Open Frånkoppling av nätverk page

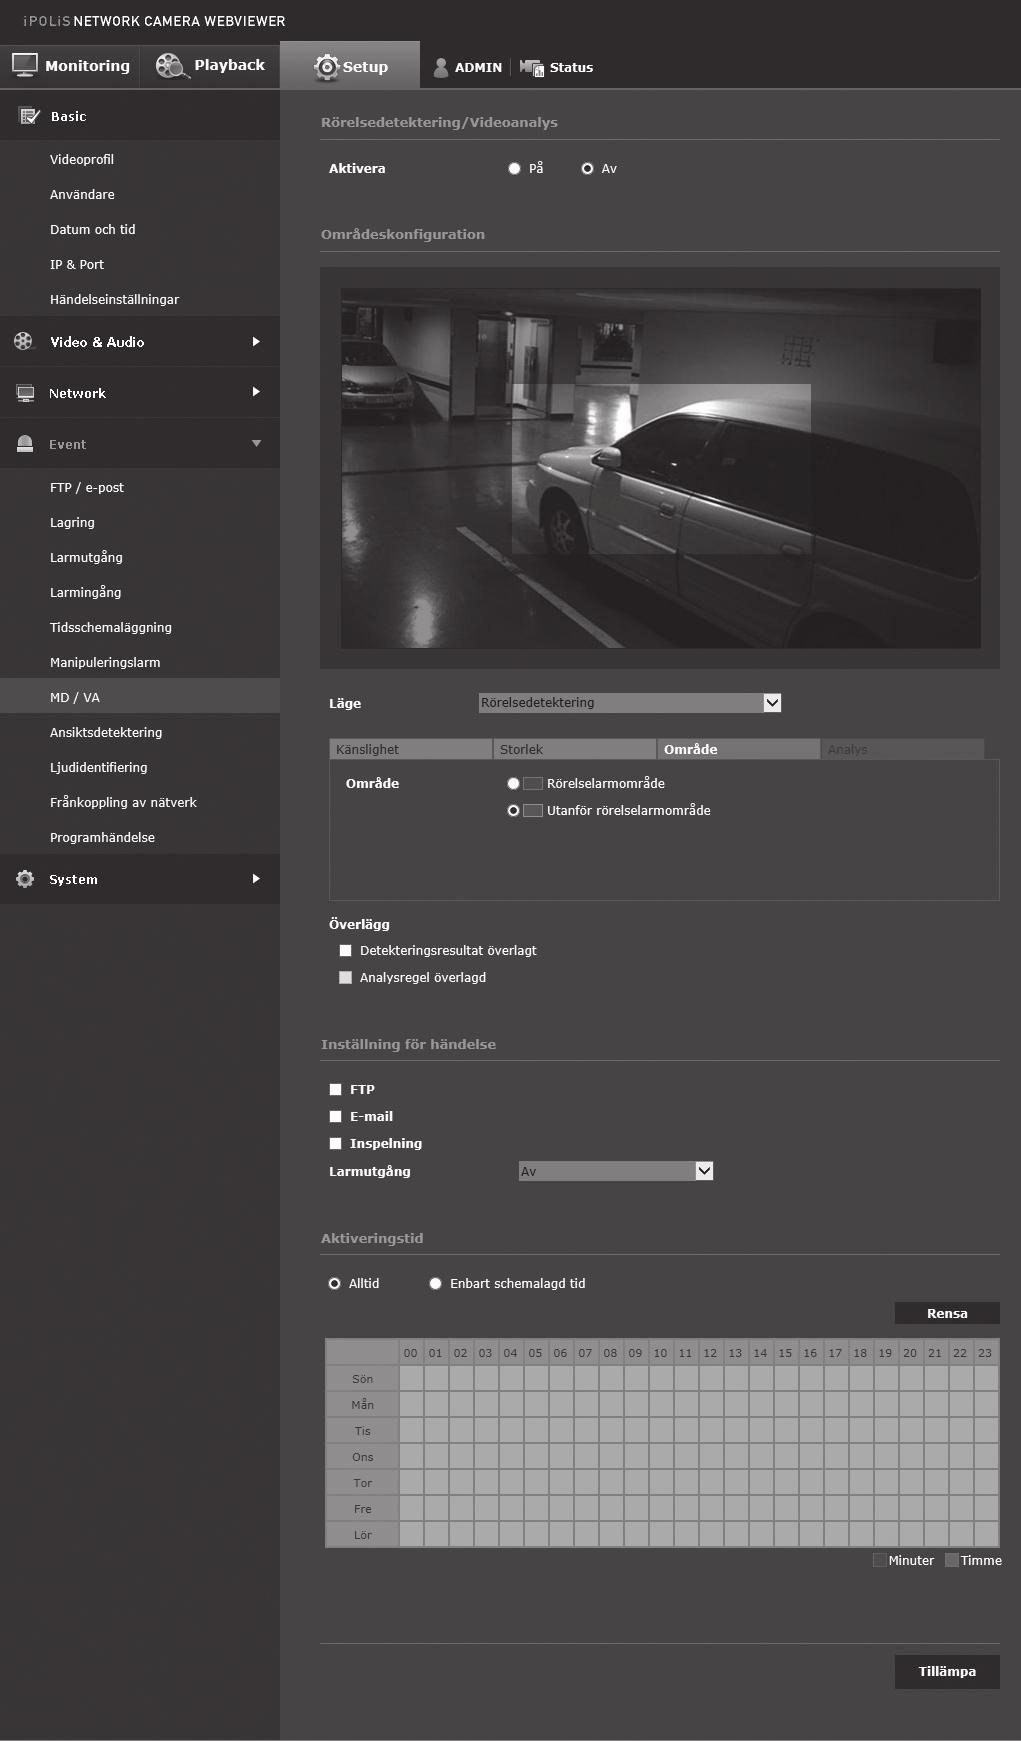[x=123, y=803]
